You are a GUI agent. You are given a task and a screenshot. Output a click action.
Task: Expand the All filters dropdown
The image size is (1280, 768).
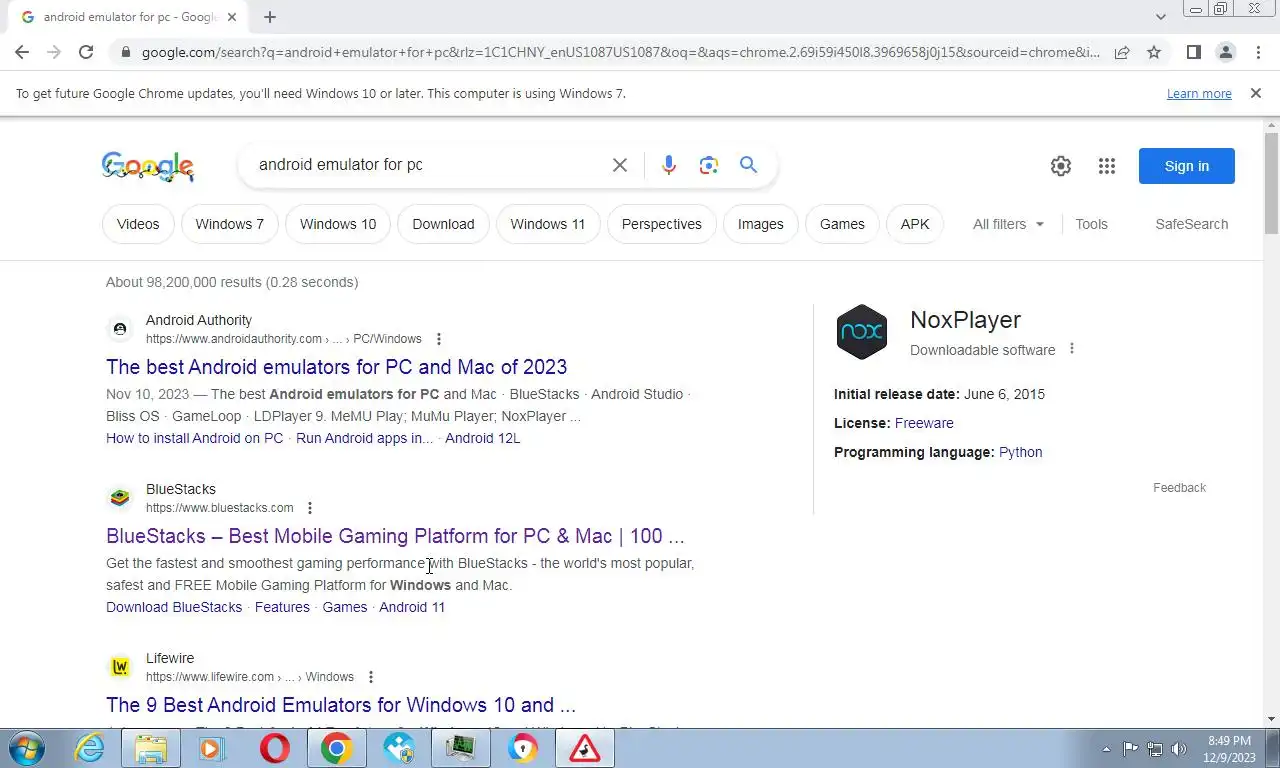[x=1008, y=224]
